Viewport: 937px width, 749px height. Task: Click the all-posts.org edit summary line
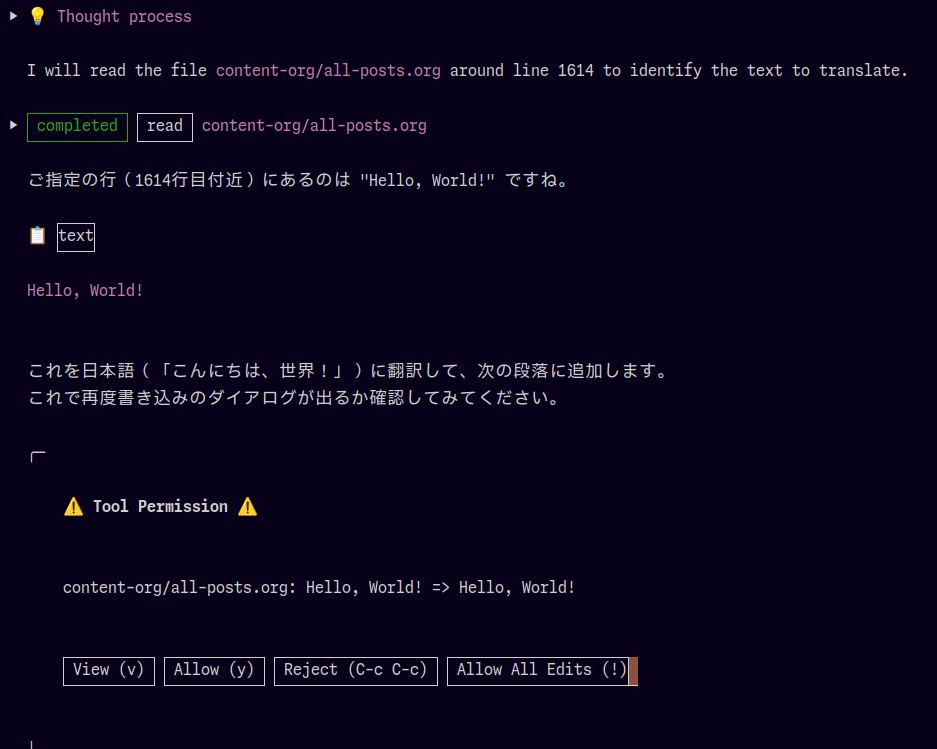click(319, 587)
